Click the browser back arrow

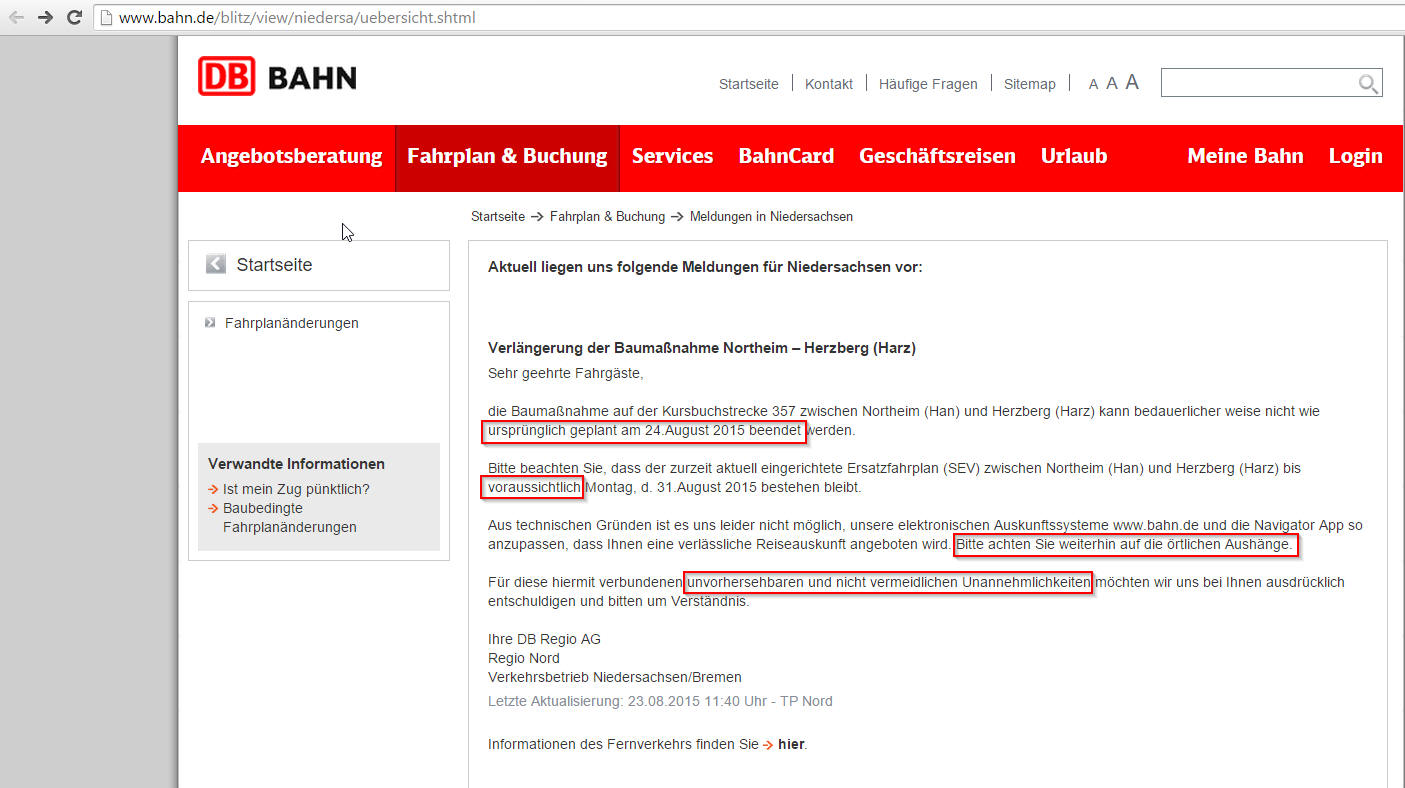[x=16, y=17]
